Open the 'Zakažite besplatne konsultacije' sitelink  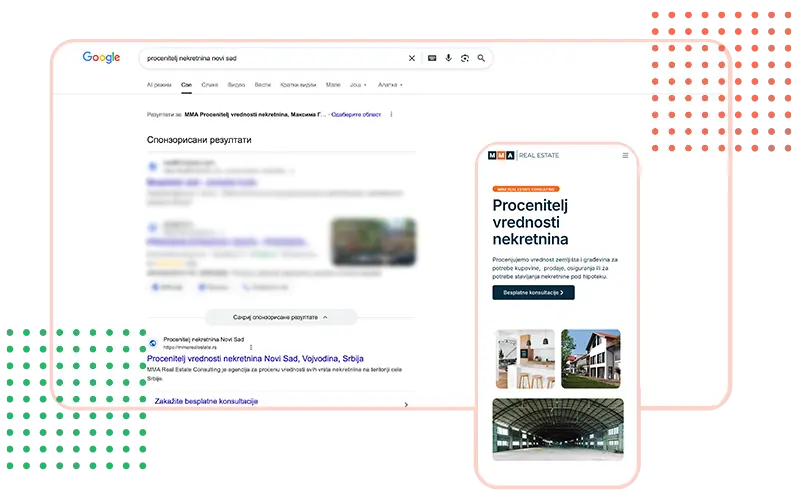(206, 402)
